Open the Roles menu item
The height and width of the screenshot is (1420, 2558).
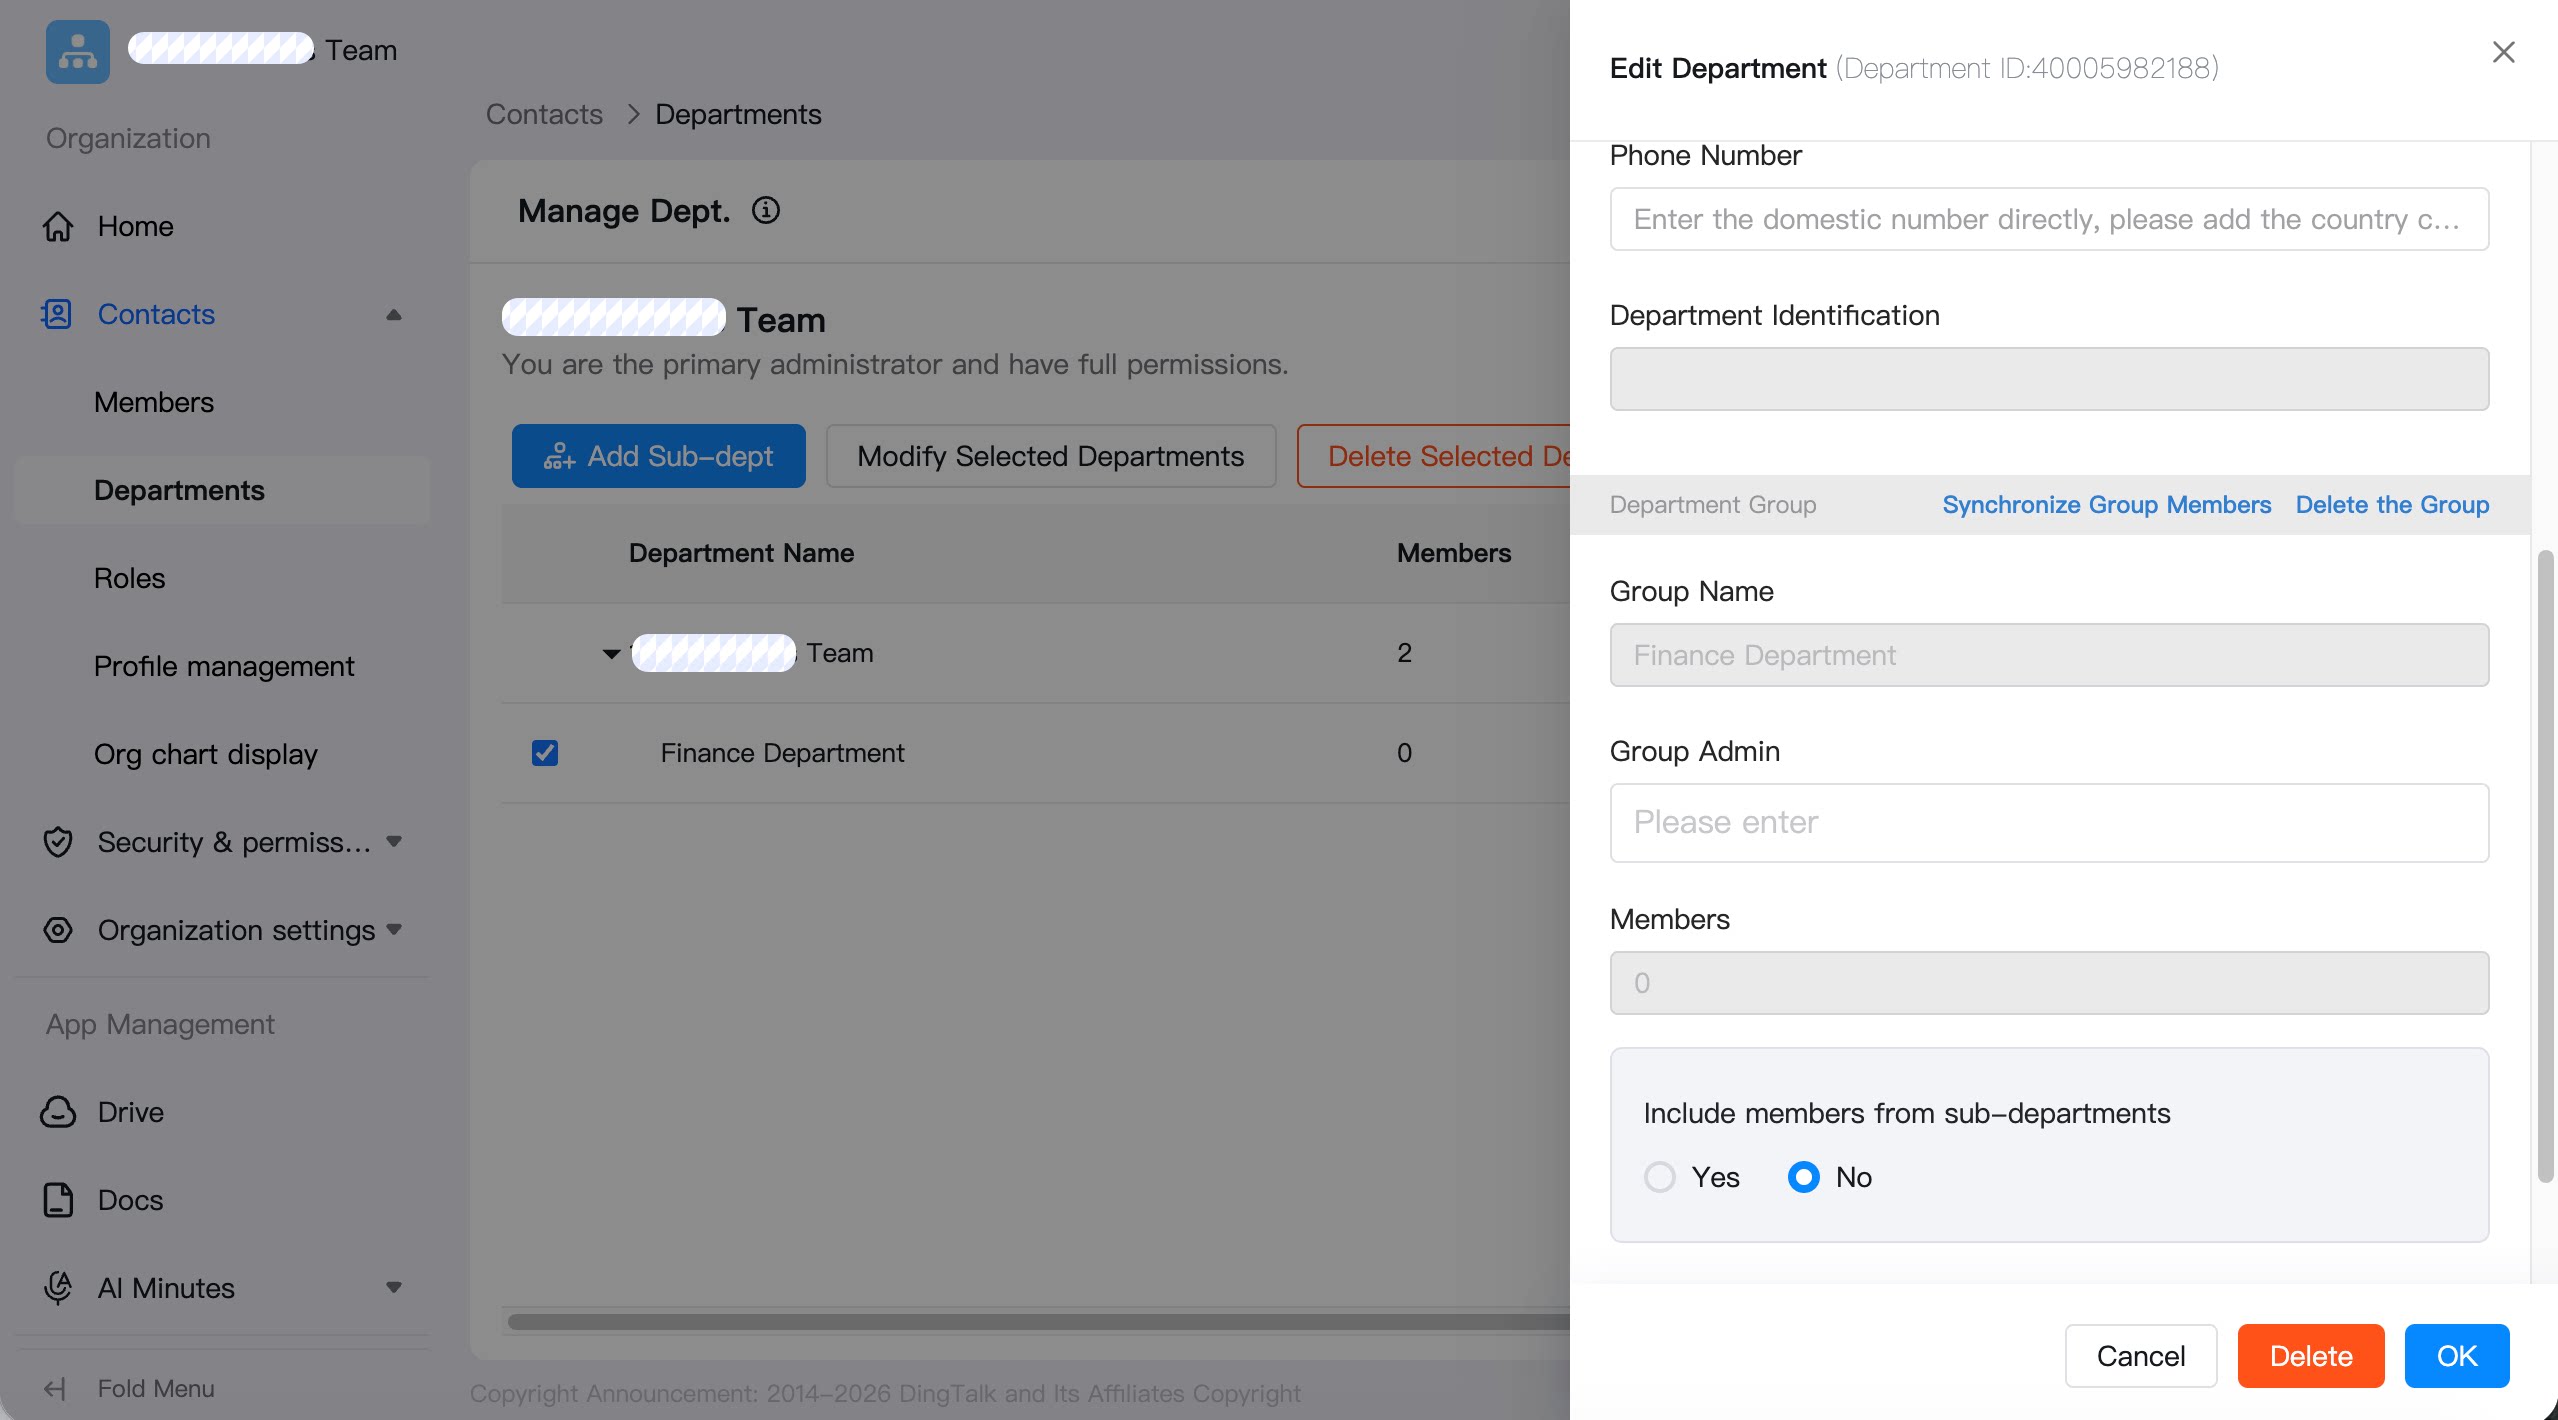[x=130, y=578]
